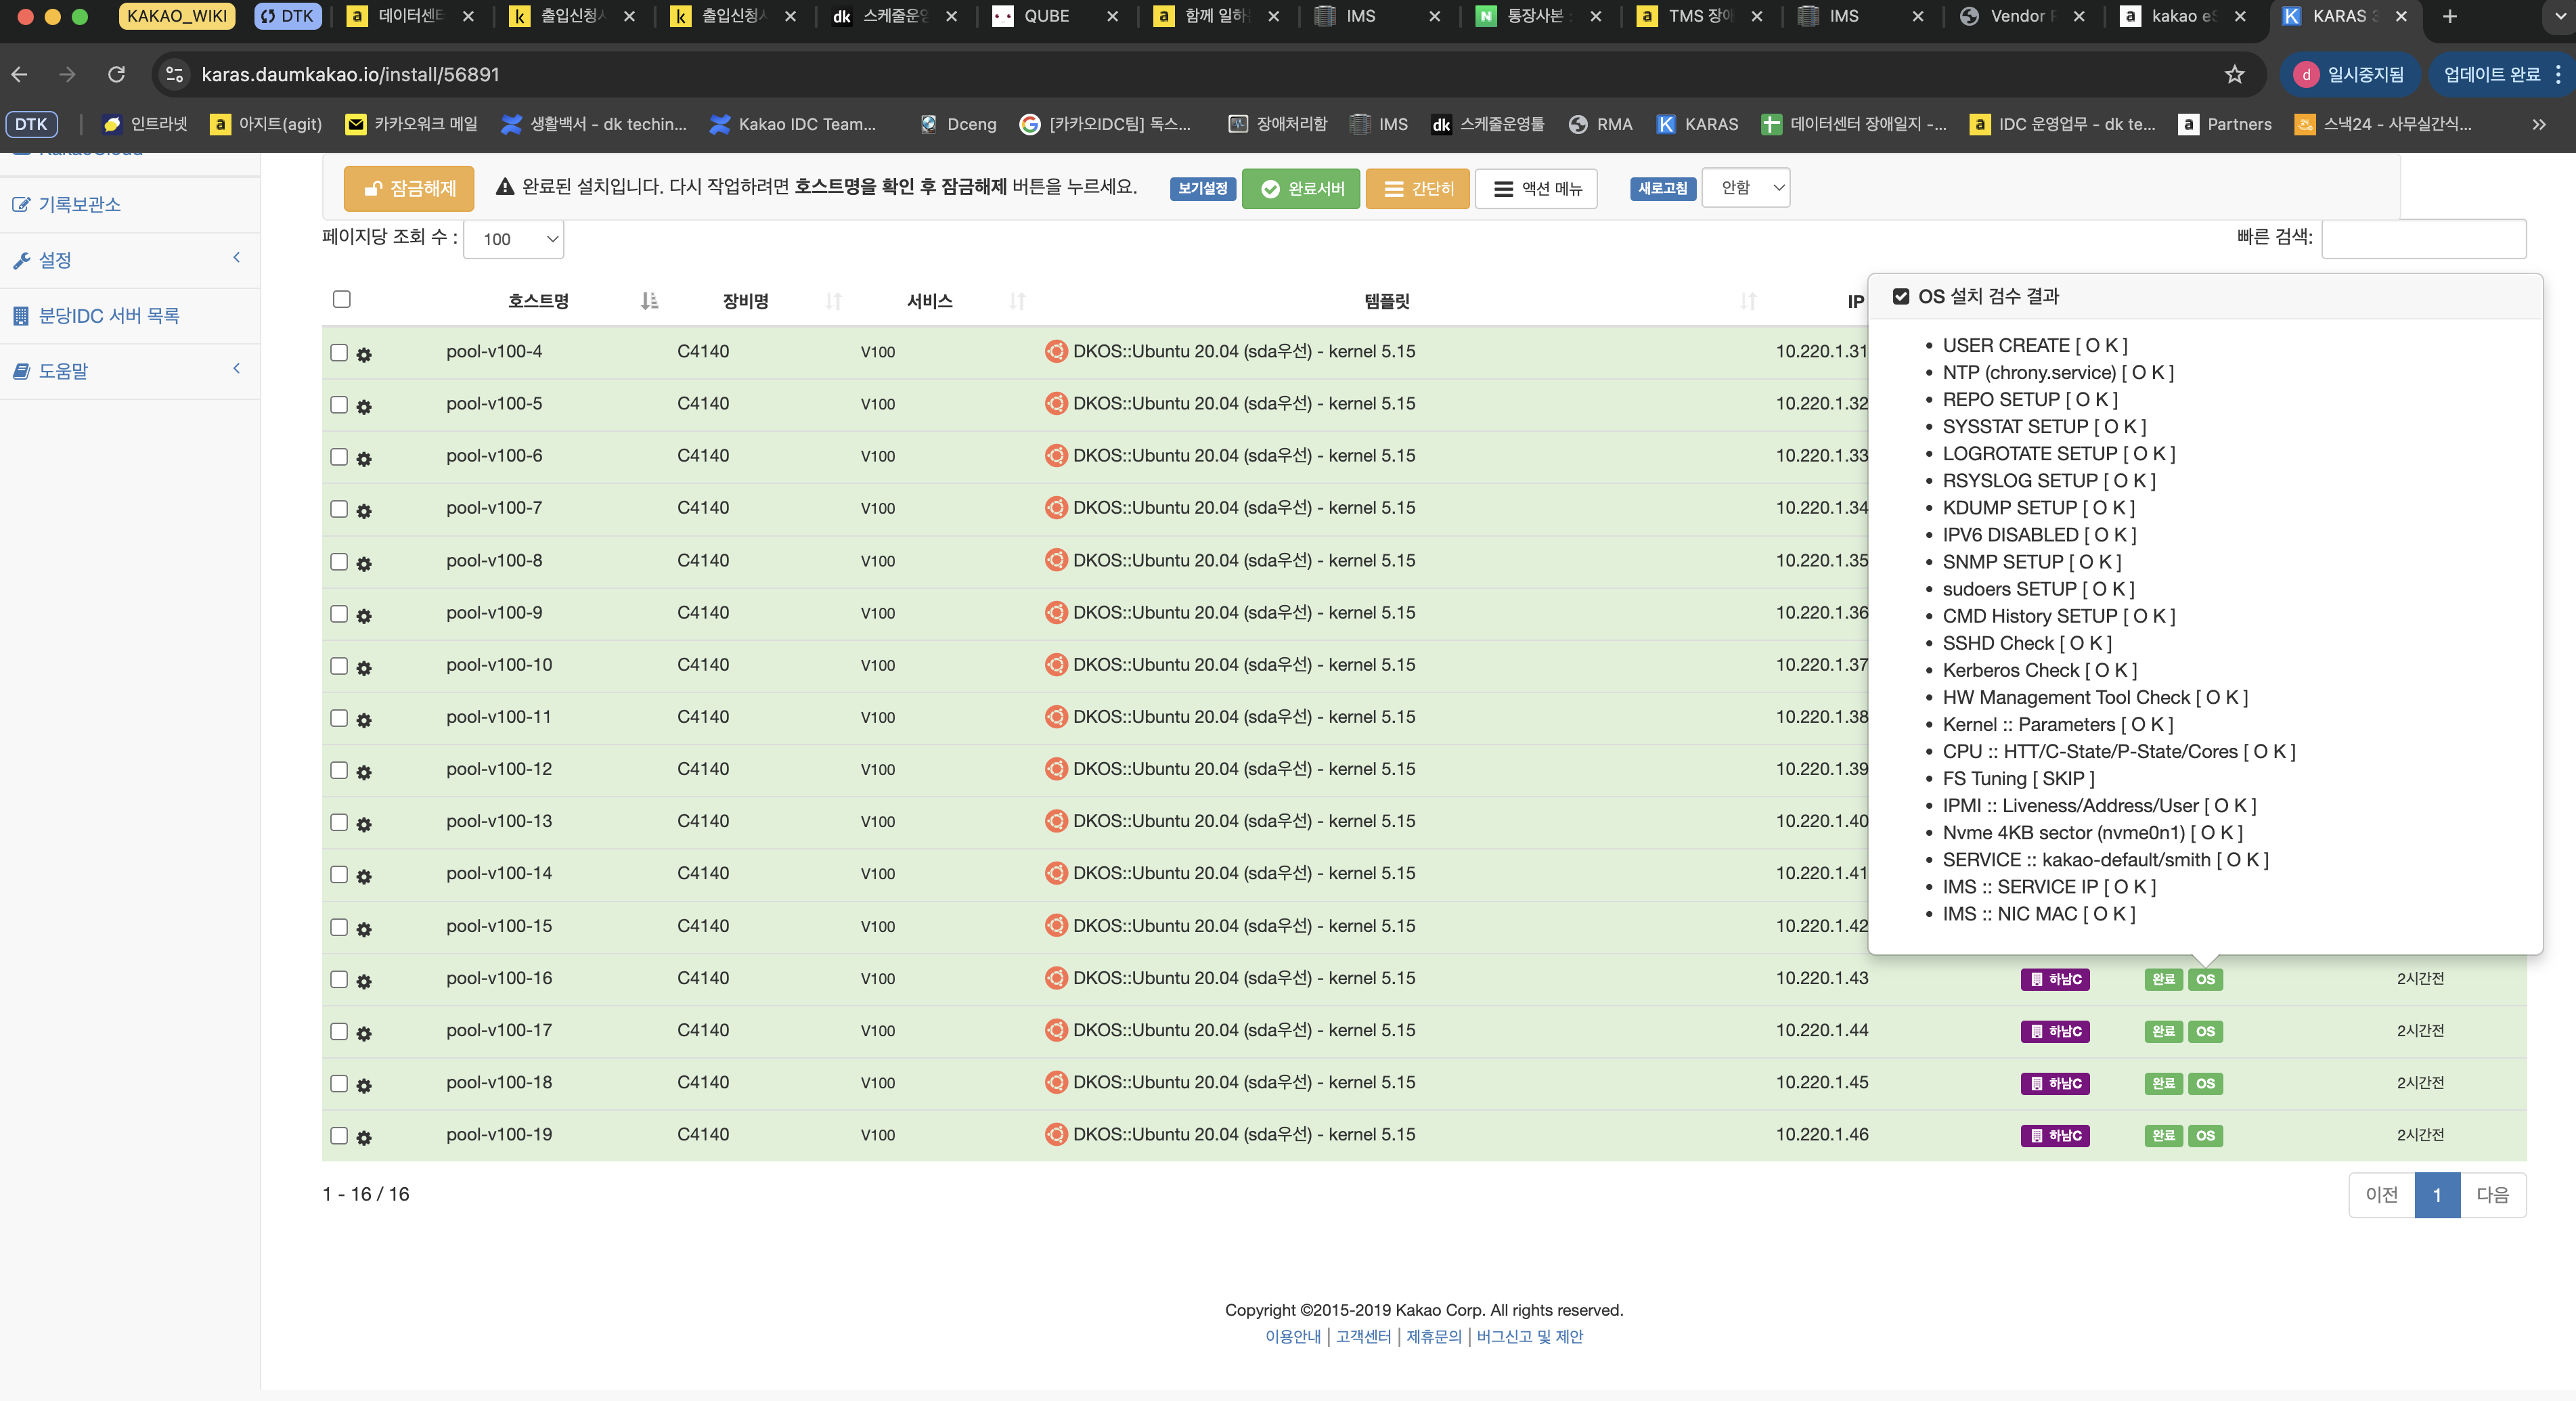The image size is (2576, 1401).
Task: Open gear settings for pool-v100-13 row
Action: coord(364,824)
